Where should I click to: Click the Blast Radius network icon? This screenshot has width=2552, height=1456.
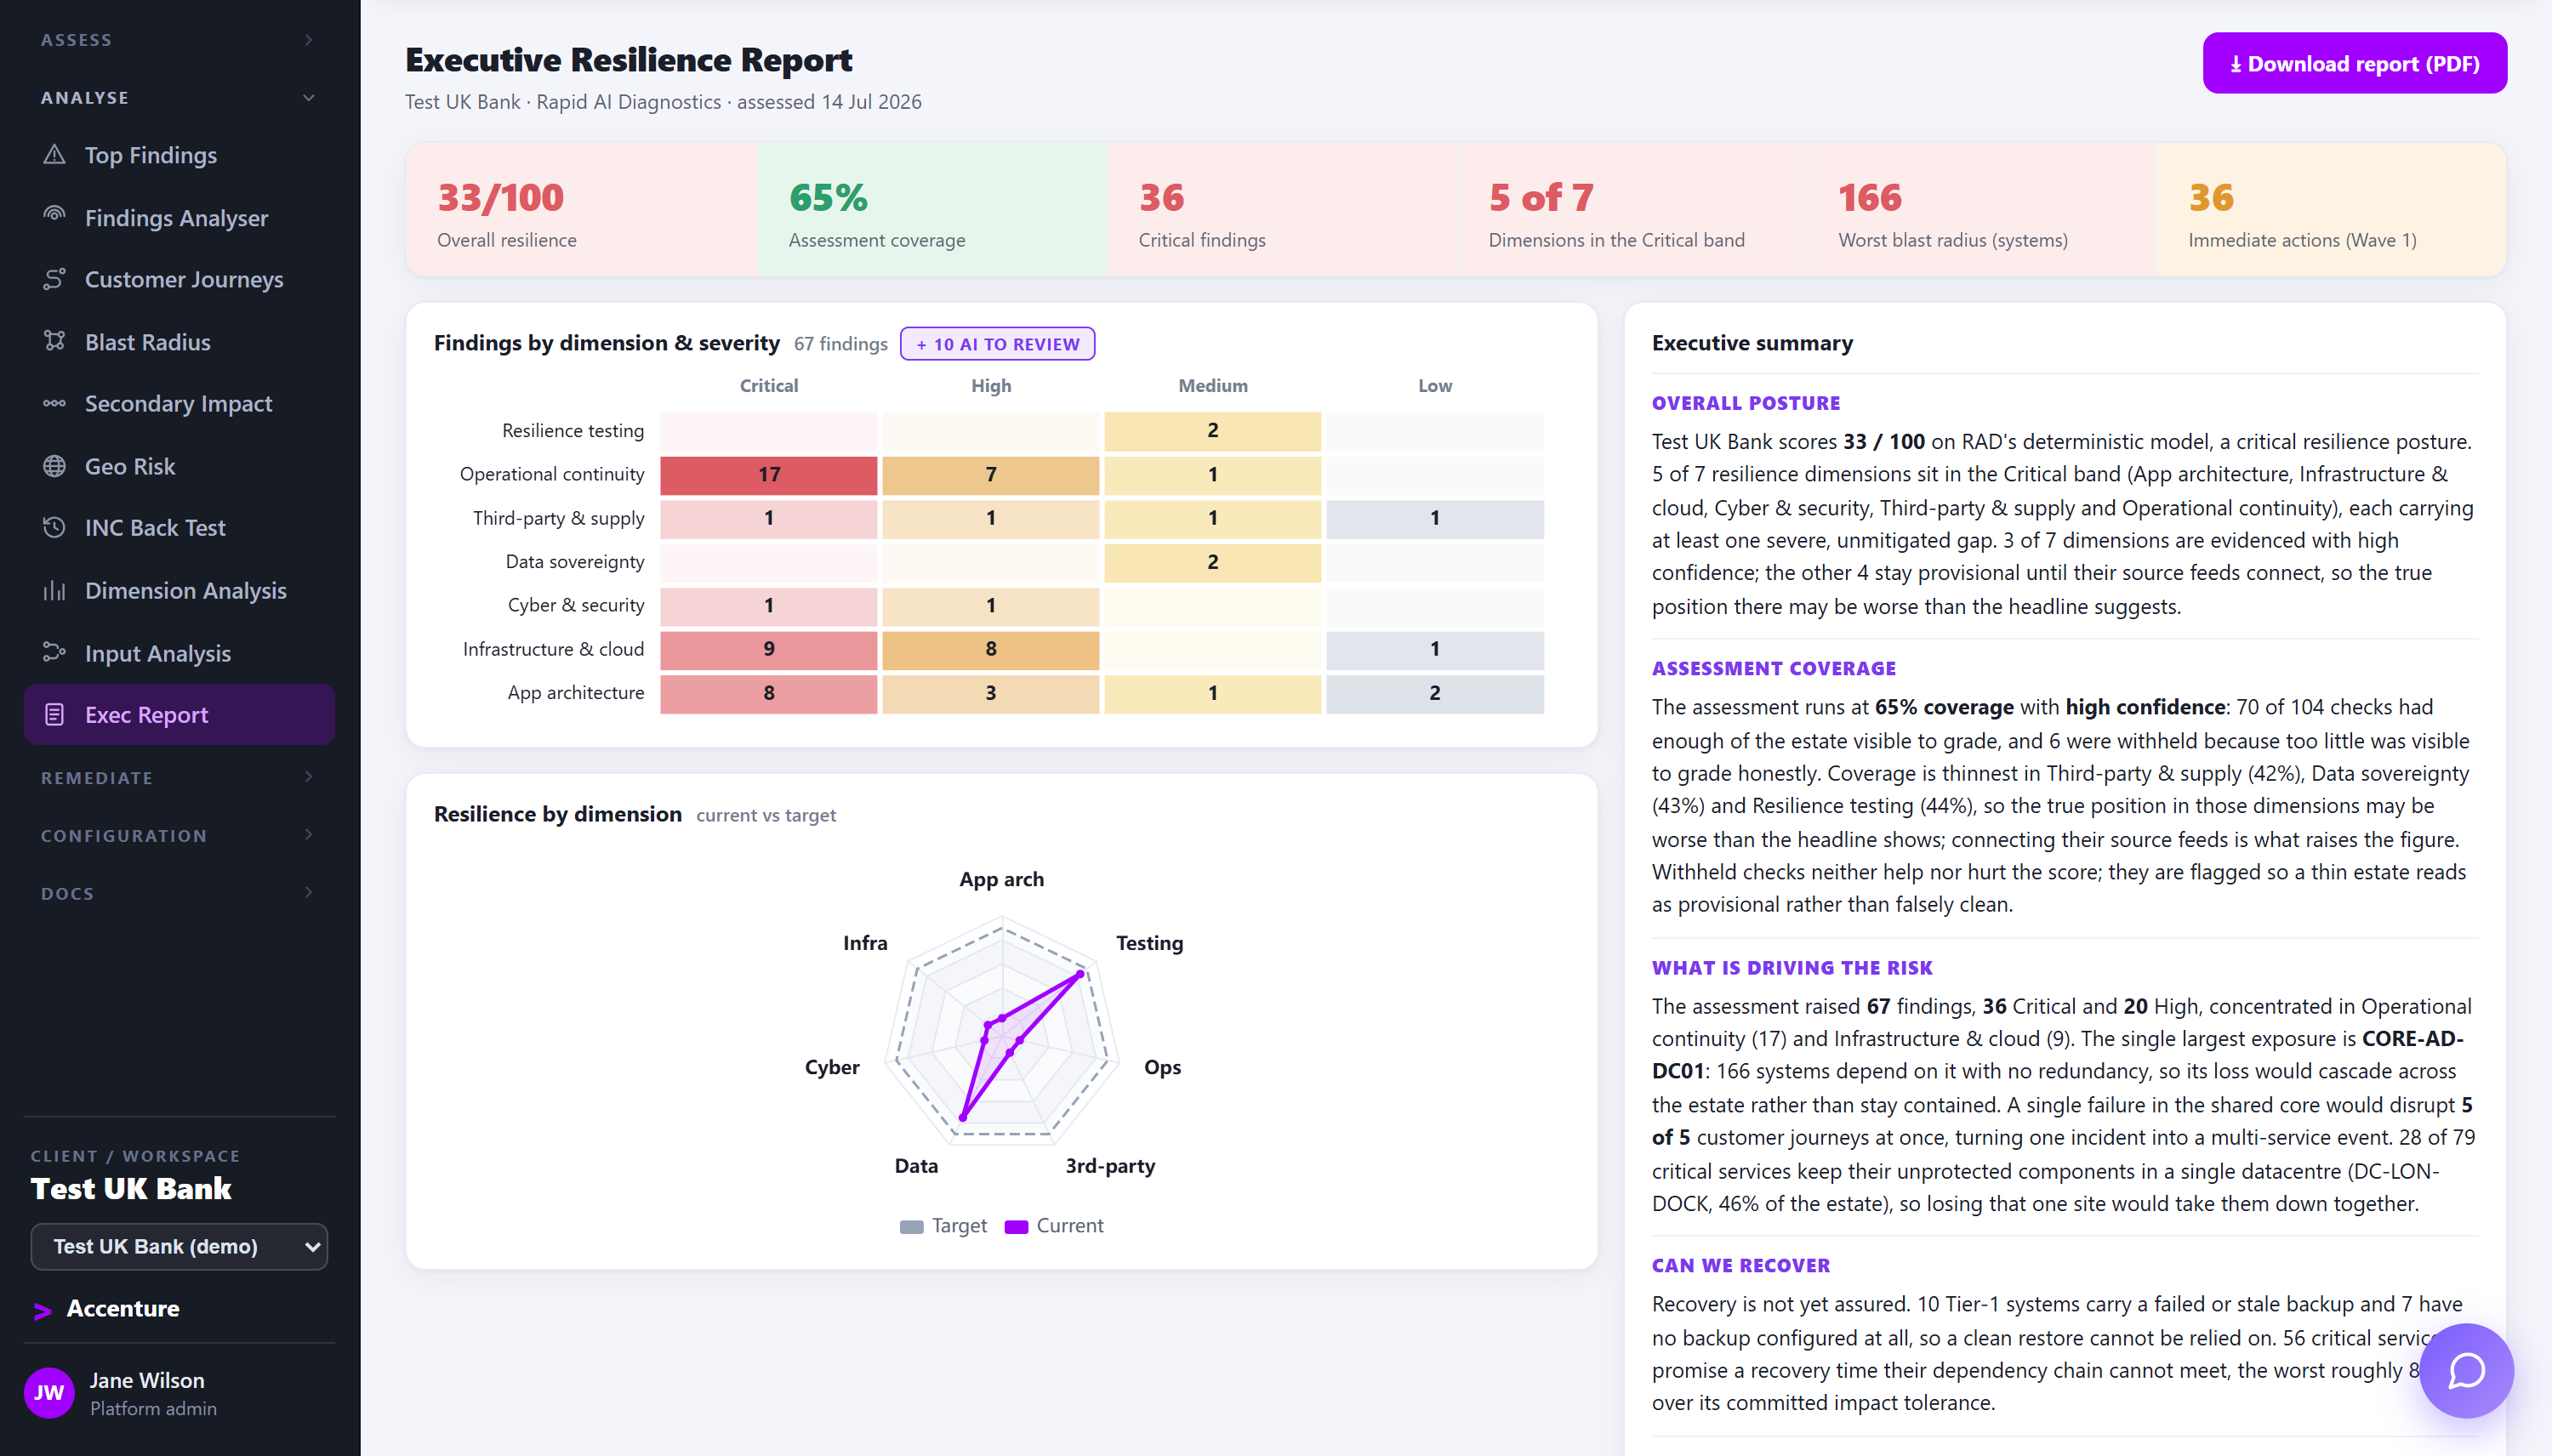54,341
